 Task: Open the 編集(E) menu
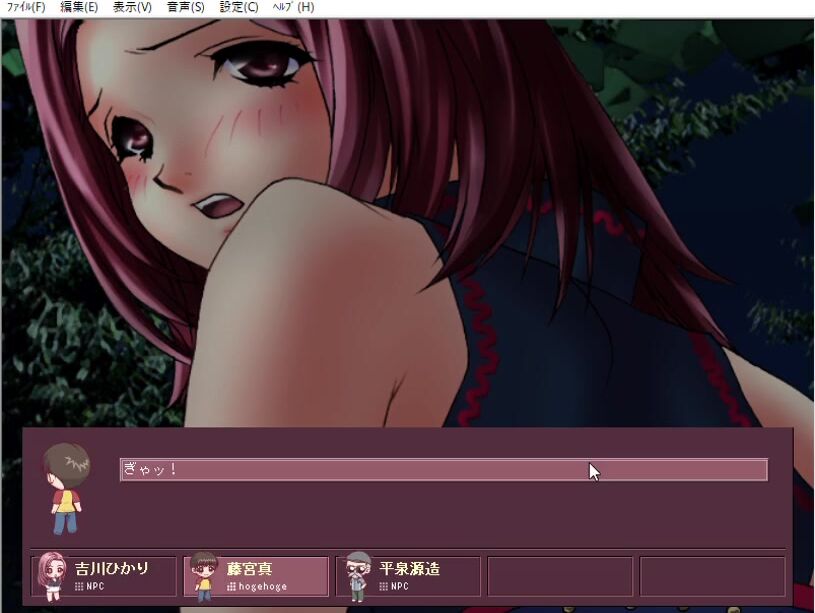pyautogui.click(x=79, y=7)
